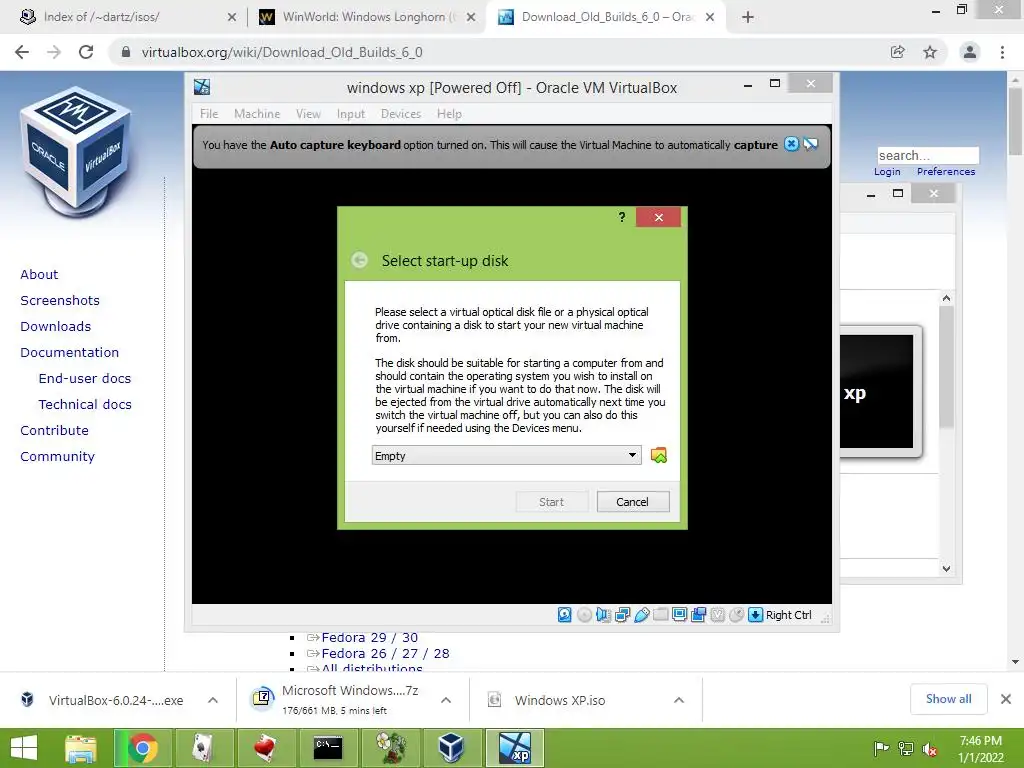Image resolution: width=1024 pixels, height=768 pixels.
Task: Click the audio status icon in VM status bar
Action: point(603,615)
